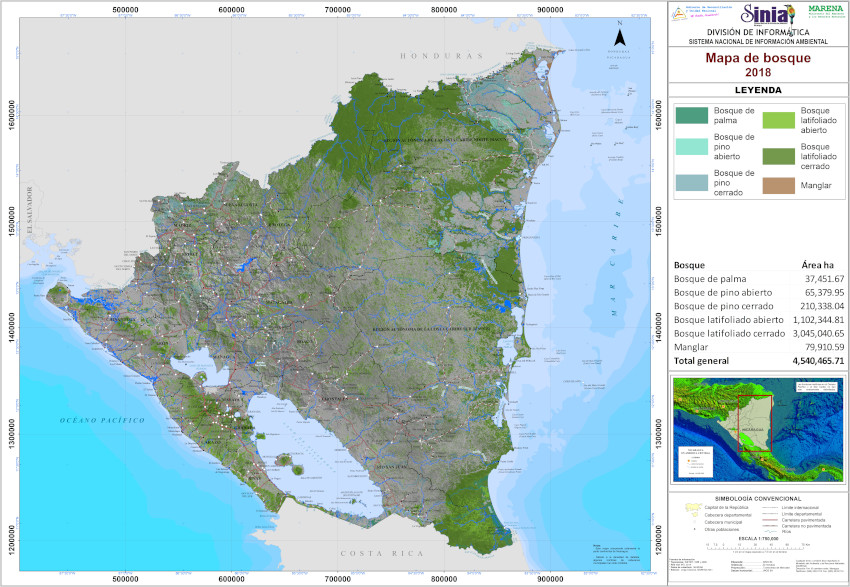The height and width of the screenshot is (587, 850).
Task: Select the Bosque de pino cerrado swatch
Action: [x=691, y=182]
